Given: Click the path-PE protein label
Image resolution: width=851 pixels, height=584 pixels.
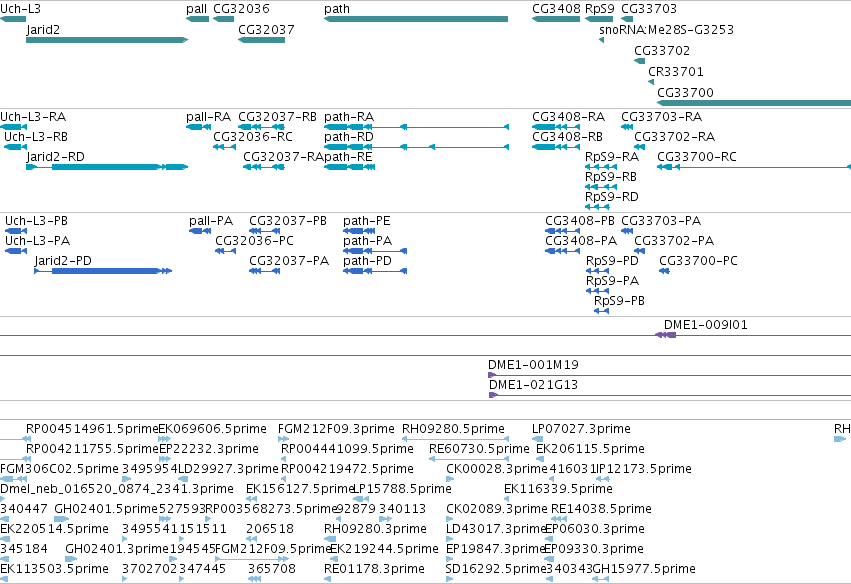Looking at the screenshot, I should [x=367, y=221].
